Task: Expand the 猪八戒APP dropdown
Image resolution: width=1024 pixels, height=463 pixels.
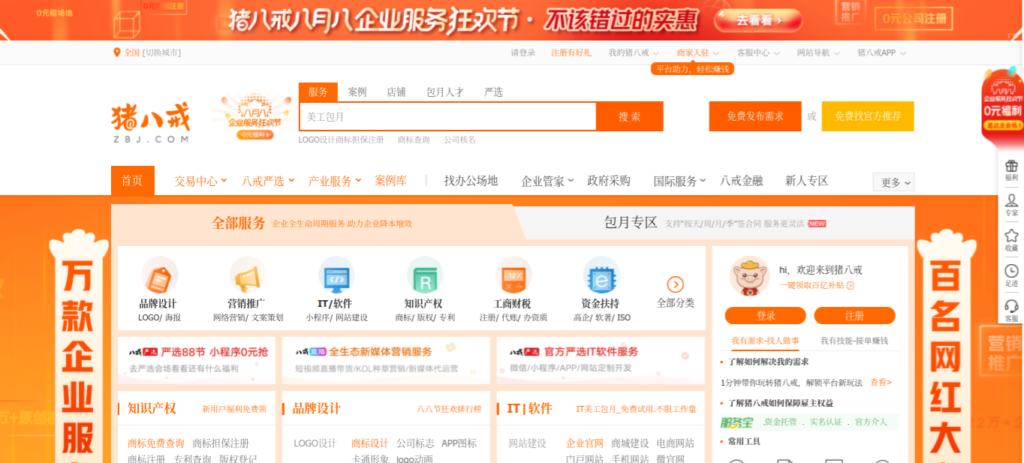Action: coord(882,53)
